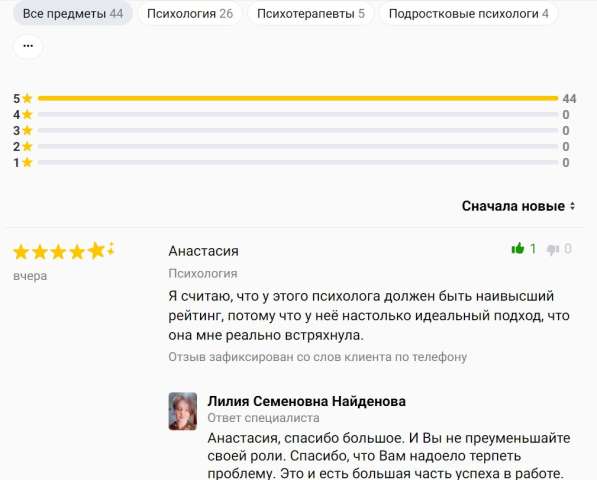Image resolution: width=597 pixels, height=480 pixels.
Task: Like Анастасия's review with thumbs-up icon
Action: tap(518, 249)
